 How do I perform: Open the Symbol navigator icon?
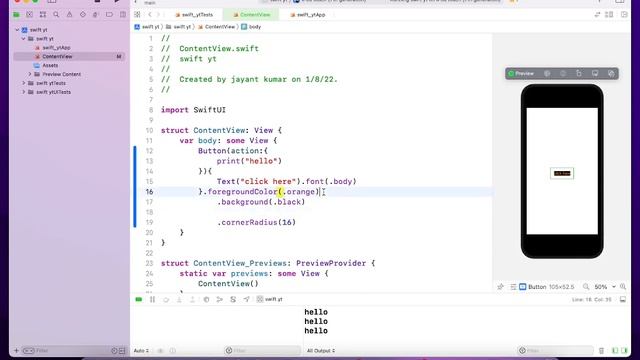tap(43, 15)
